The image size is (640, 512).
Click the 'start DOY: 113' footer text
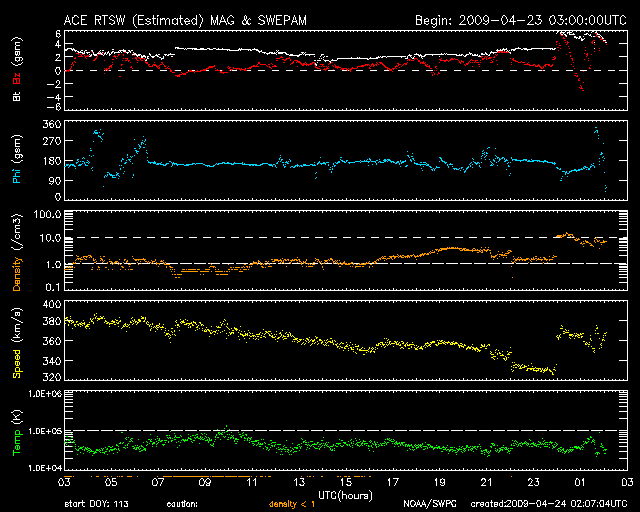tap(96, 504)
